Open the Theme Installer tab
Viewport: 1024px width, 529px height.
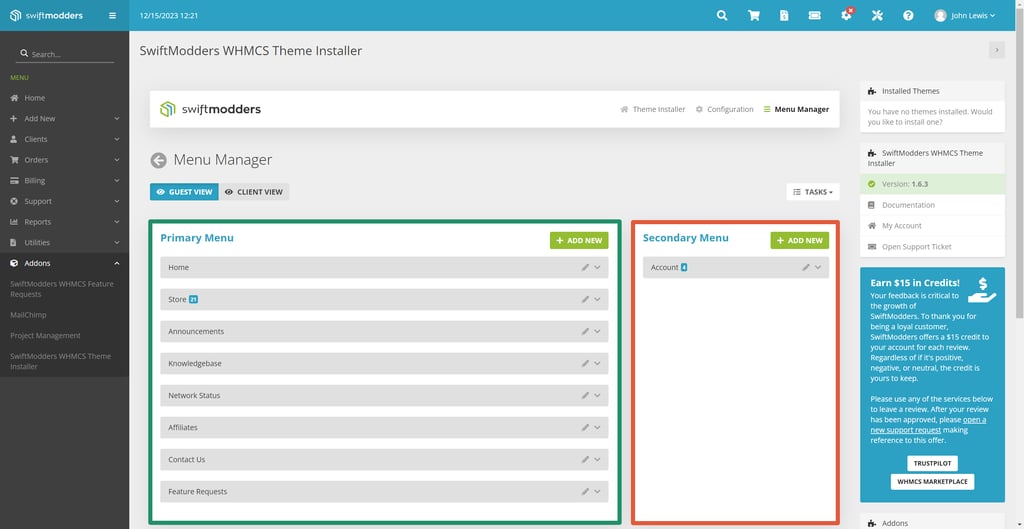tap(652, 109)
